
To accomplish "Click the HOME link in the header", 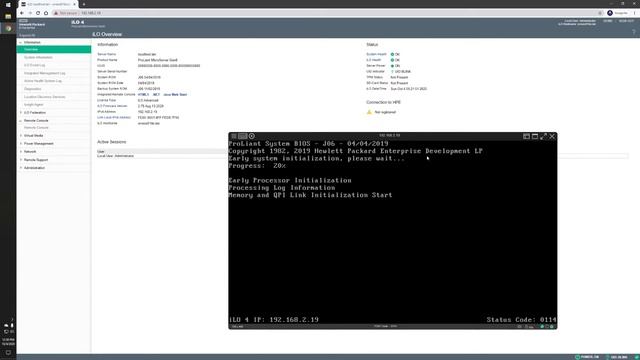I will [607, 21].
